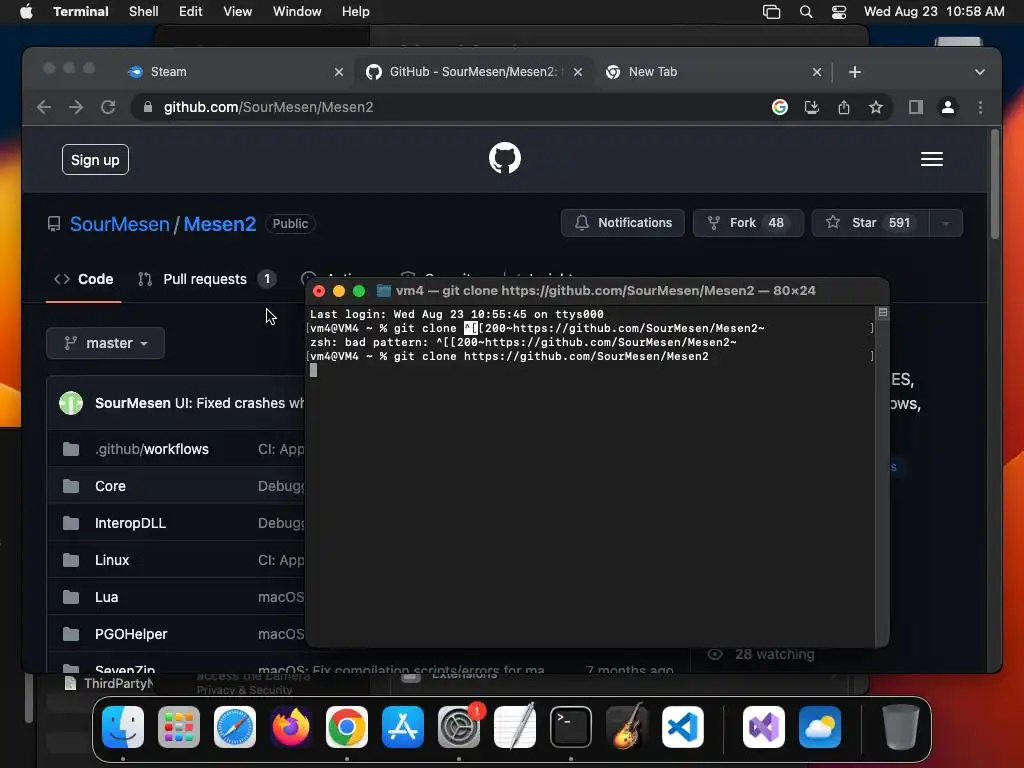Screen dimensions: 1024x768
Task: Close the Steam browser tab
Action: [338, 72]
